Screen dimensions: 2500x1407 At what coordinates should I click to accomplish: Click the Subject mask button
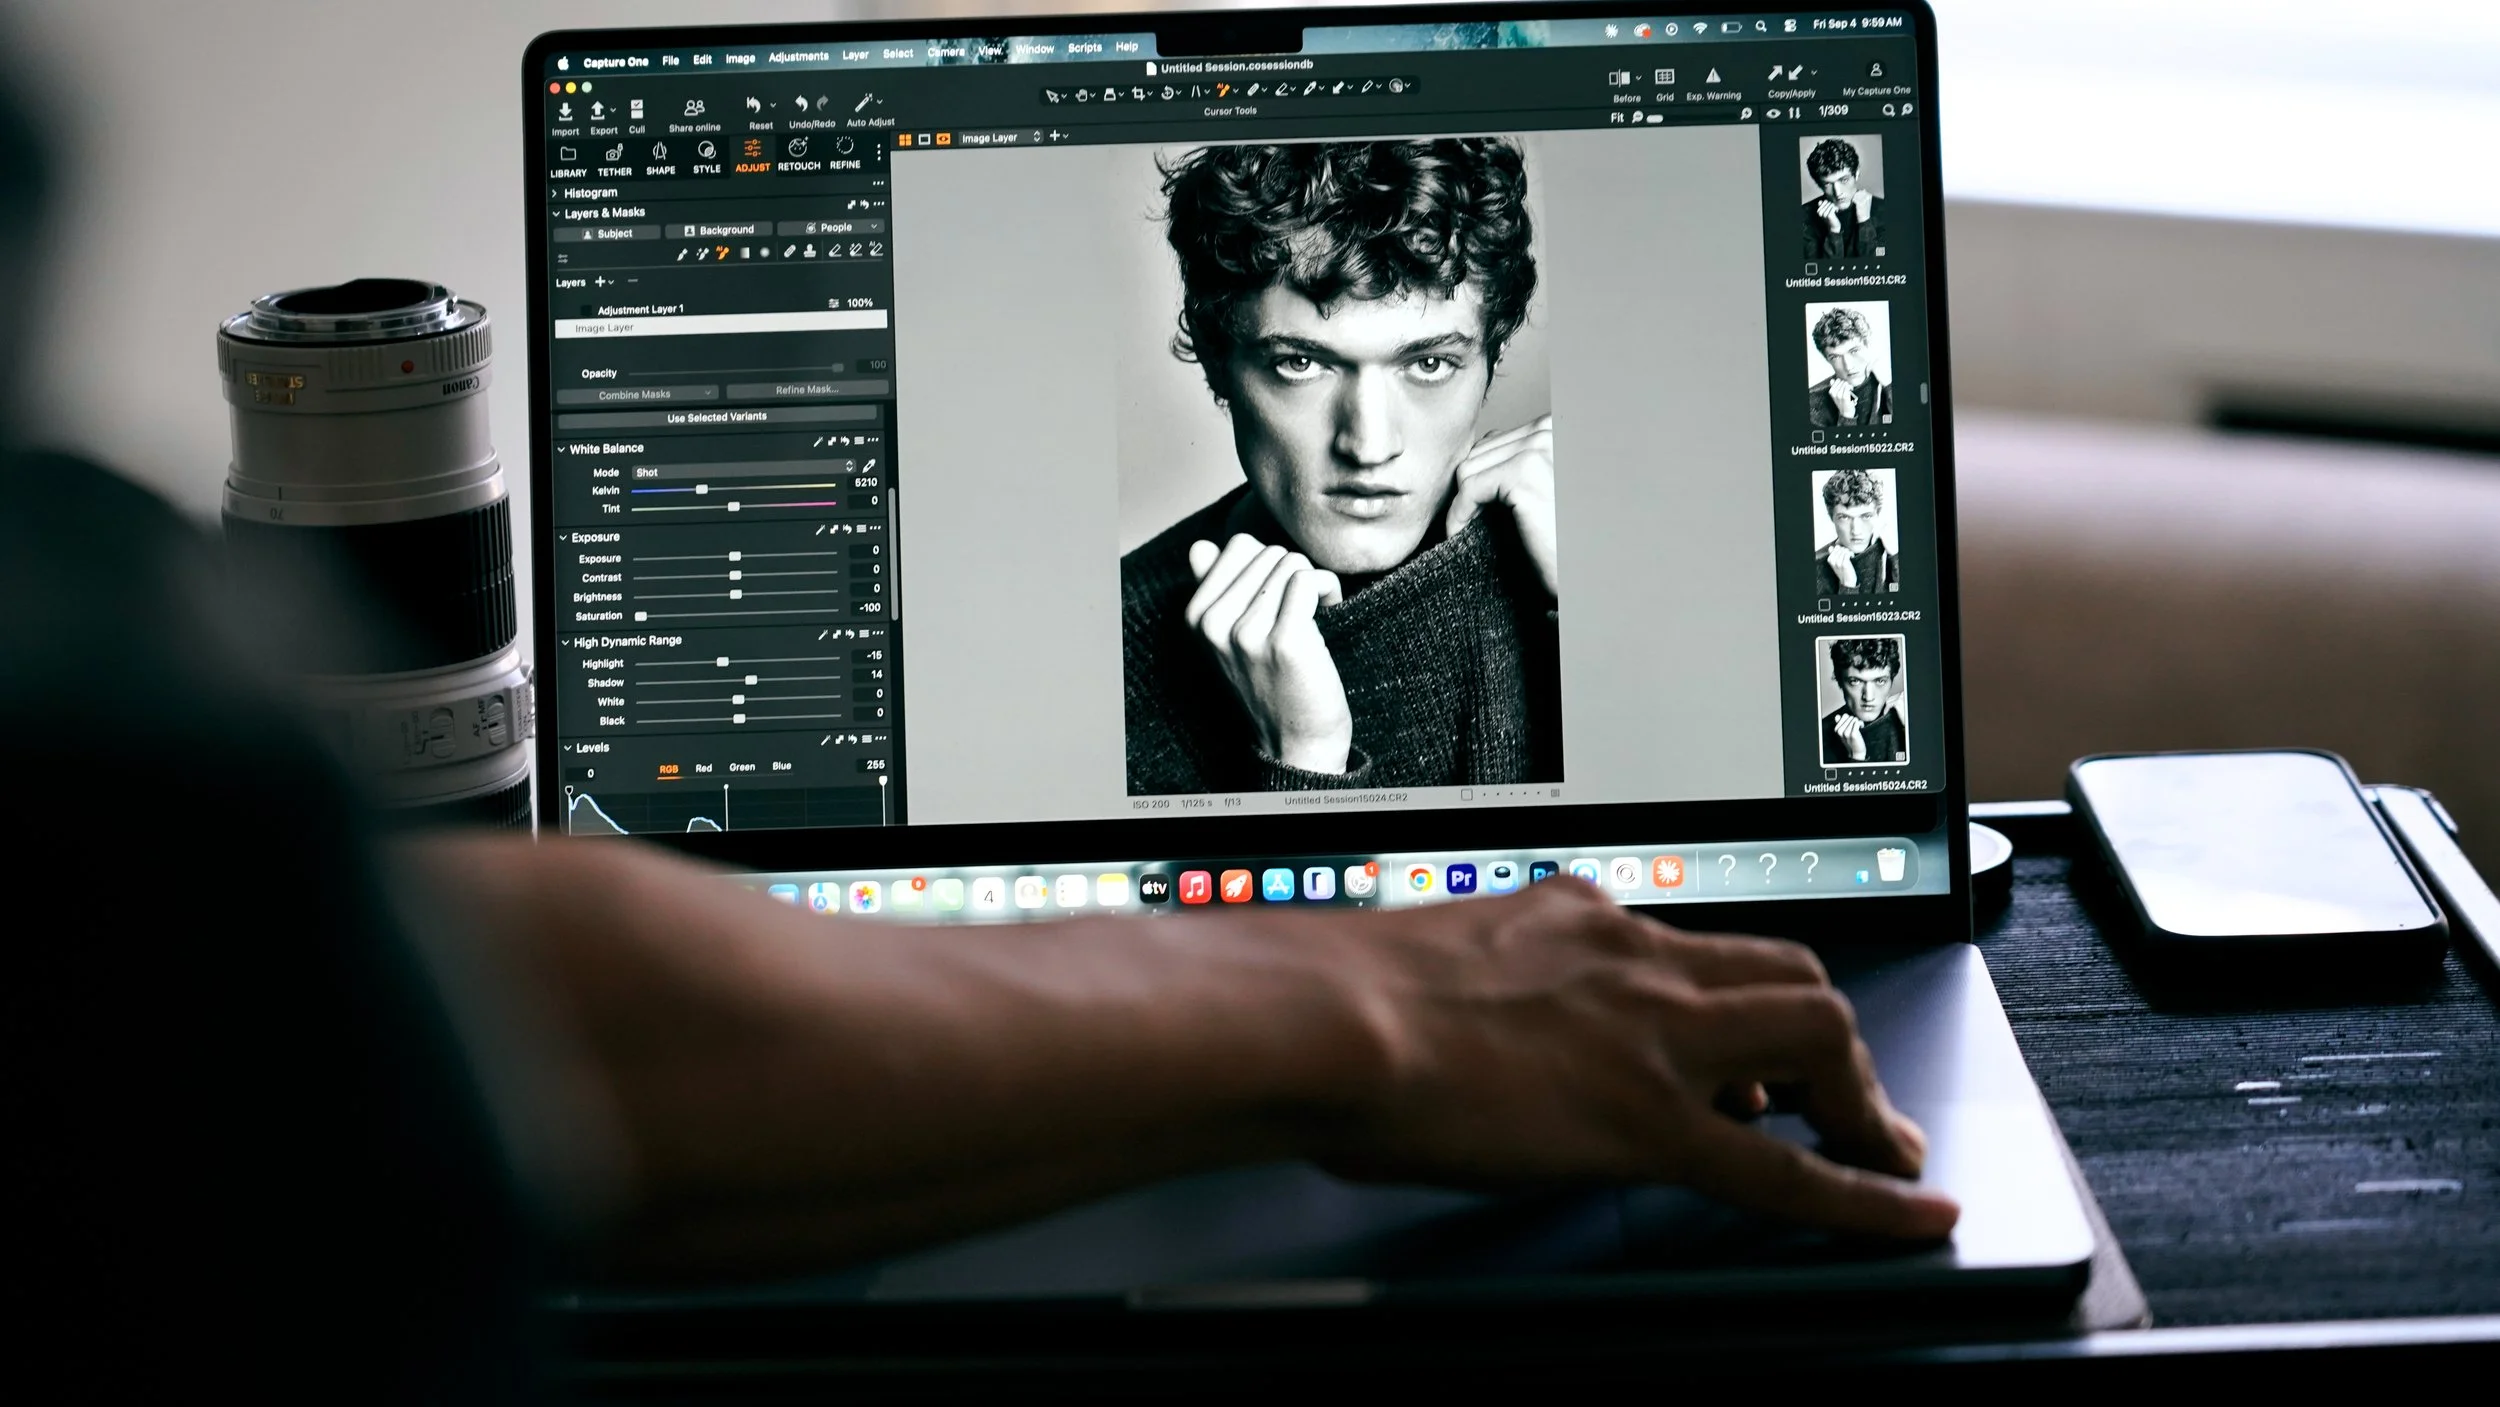point(608,233)
